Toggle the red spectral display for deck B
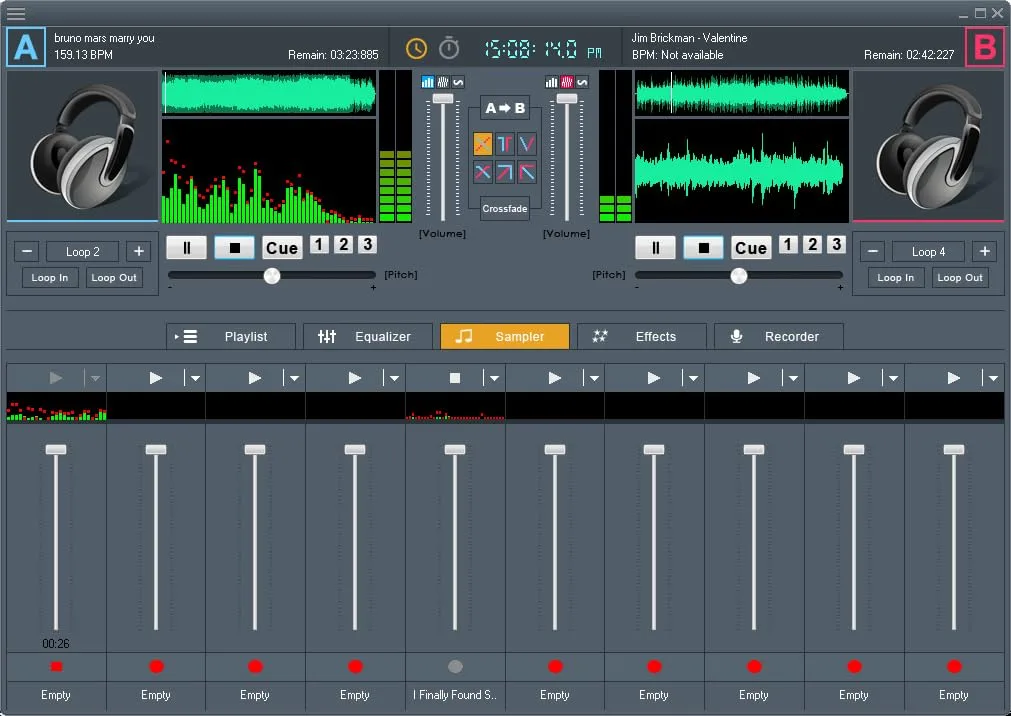 click(567, 81)
